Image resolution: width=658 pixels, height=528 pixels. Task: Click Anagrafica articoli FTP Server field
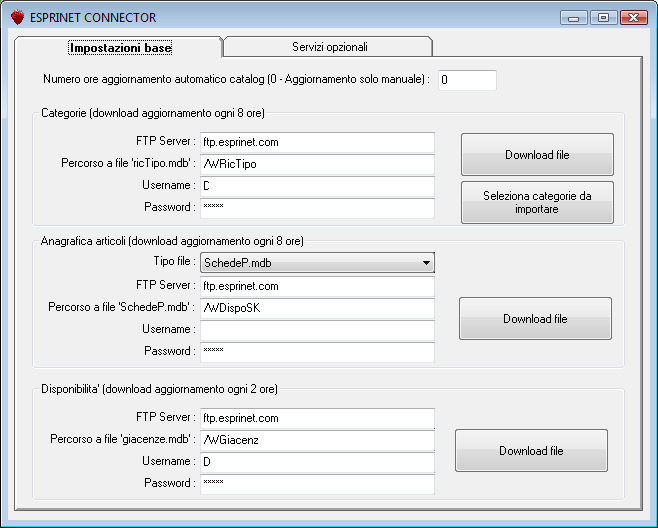317,286
